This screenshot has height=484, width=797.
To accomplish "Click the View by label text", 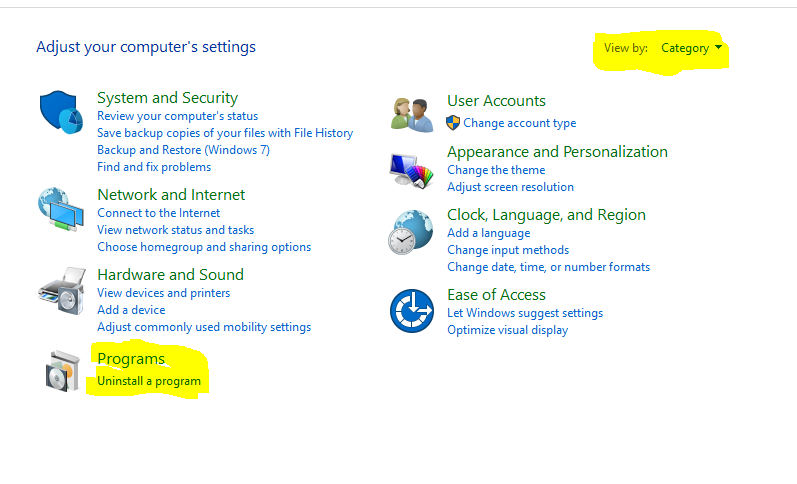I will [626, 48].
